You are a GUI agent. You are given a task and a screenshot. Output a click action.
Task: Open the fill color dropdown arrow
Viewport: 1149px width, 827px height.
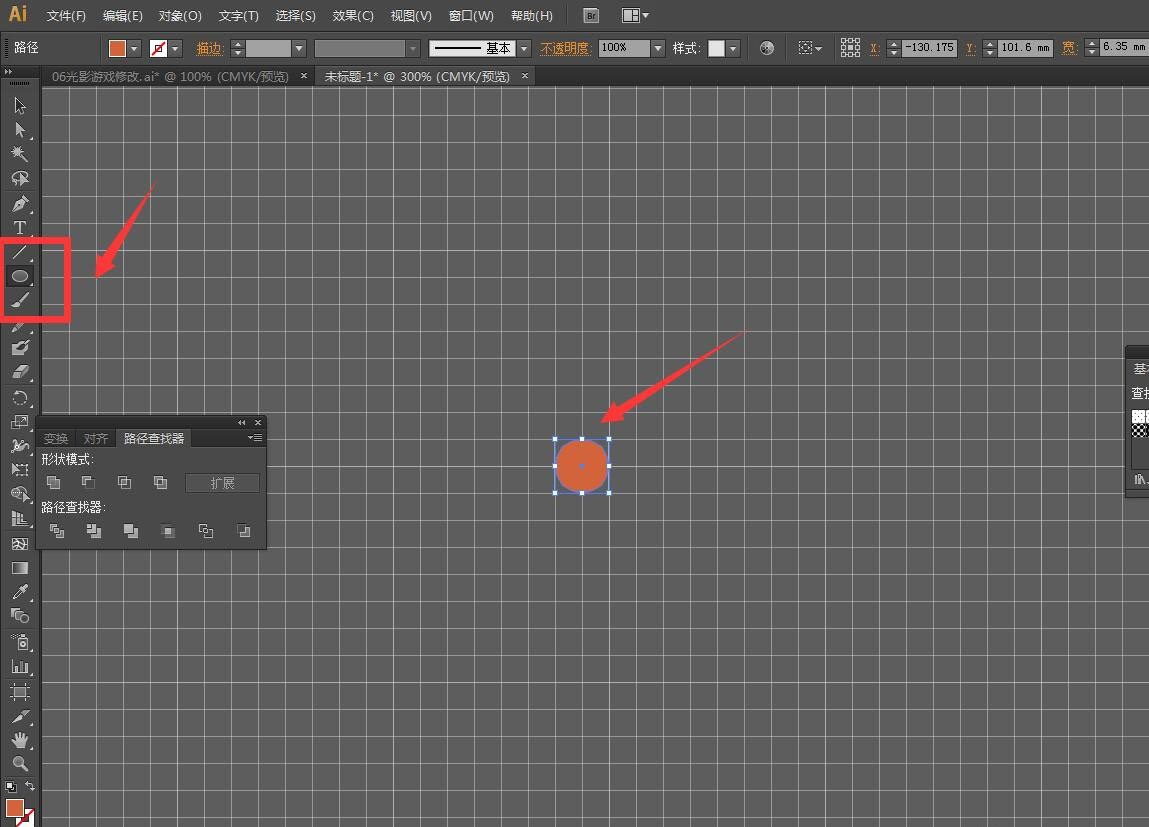tap(134, 48)
